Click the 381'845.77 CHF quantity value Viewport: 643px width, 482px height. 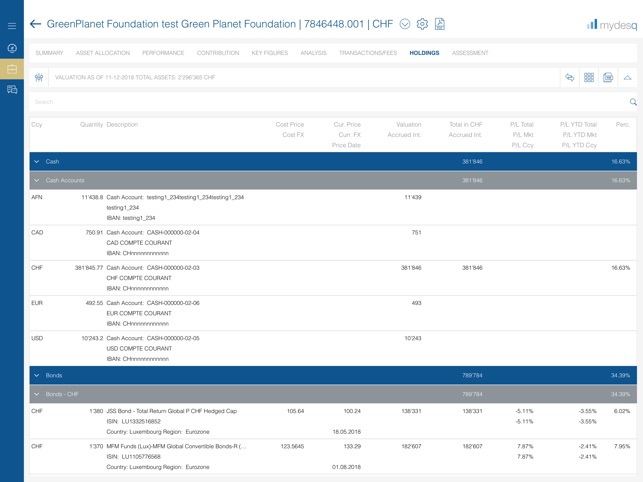[89, 268]
